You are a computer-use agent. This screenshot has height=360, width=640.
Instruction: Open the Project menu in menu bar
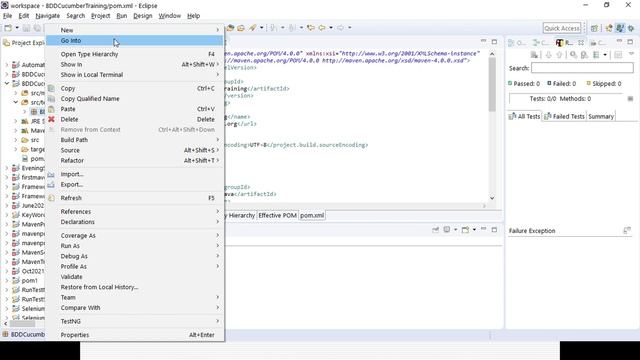[x=100, y=16]
